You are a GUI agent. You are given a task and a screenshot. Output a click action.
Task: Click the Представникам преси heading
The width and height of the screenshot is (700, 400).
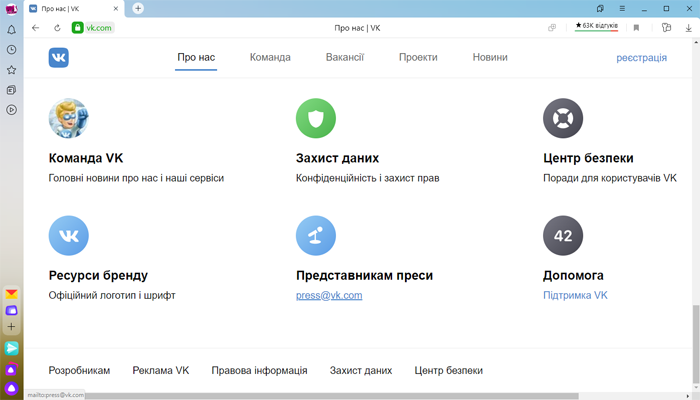[x=364, y=275]
